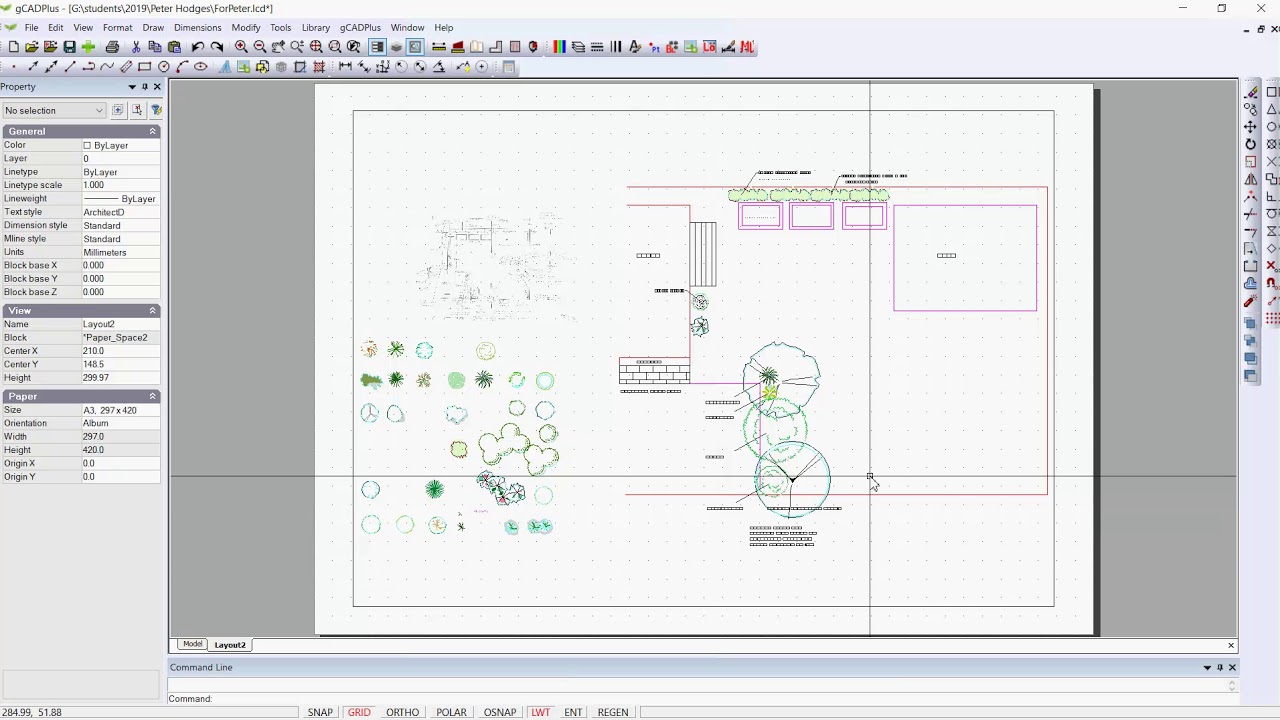
Task: Collapse the Paper property section
Action: click(x=153, y=396)
